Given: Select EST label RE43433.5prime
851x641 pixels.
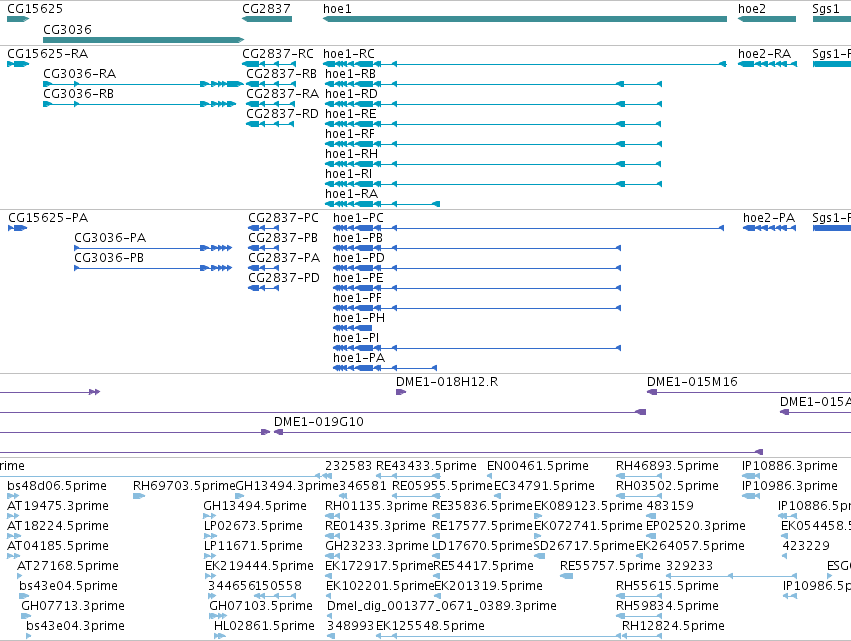Looking at the screenshot, I should coord(427,466).
